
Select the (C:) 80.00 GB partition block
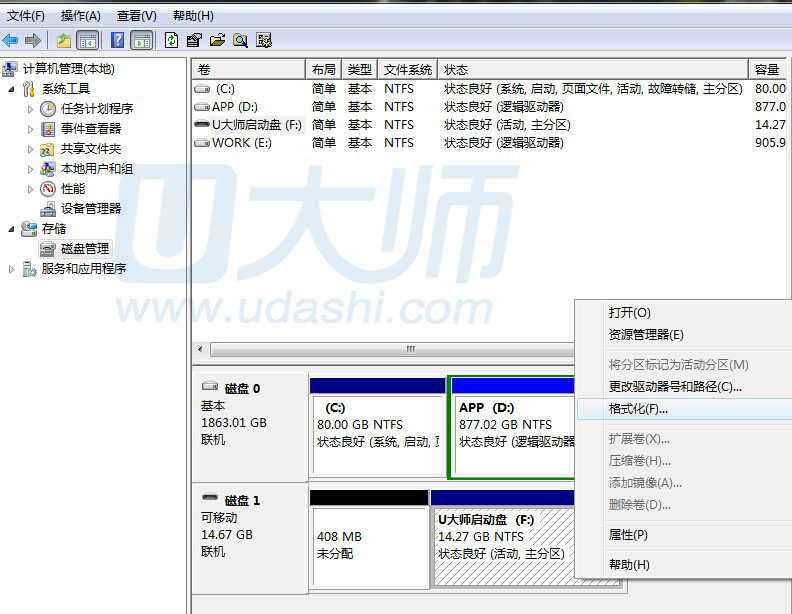point(377,427)
